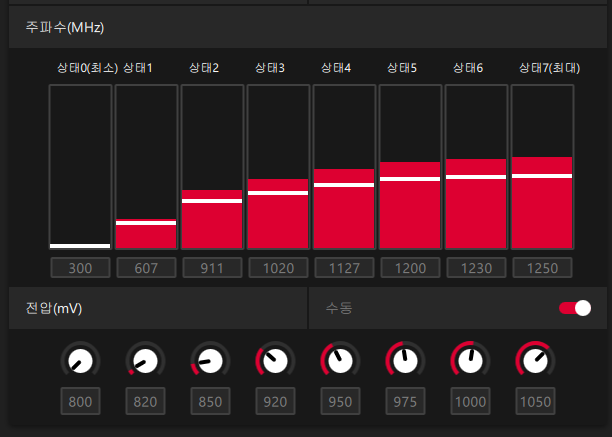Adjust the 상태5 frequency slider bar

410,167
